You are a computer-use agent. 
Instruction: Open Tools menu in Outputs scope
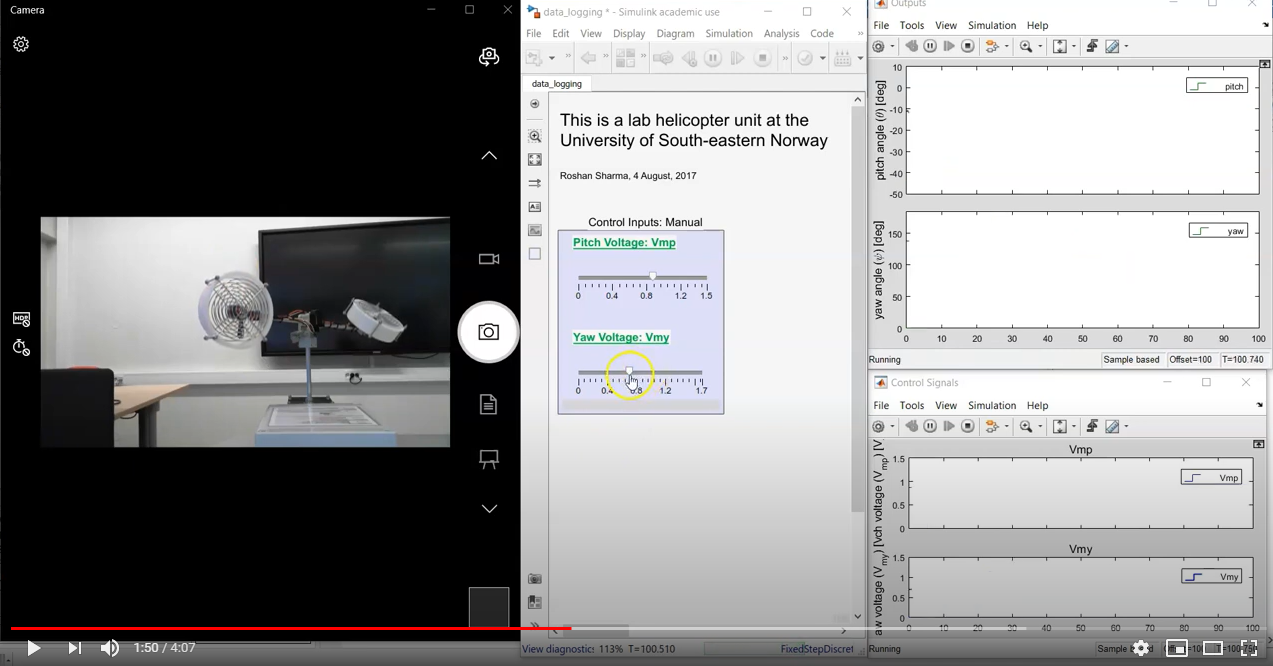pyautogui.click(x=912, y=25)
